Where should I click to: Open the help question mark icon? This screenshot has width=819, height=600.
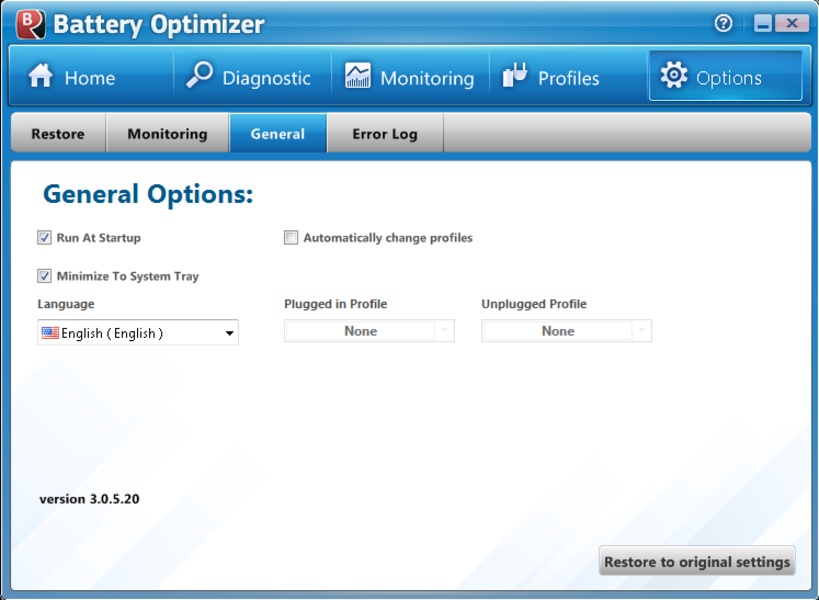(x=723, y=23)
